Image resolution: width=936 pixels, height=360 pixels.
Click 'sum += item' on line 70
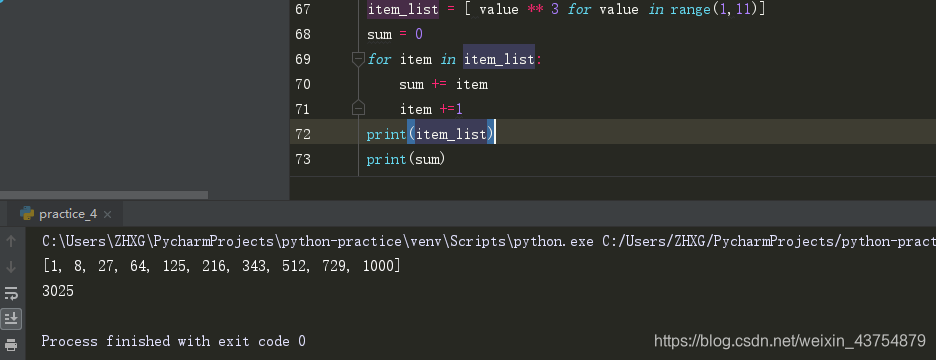(x=444, y=84)
